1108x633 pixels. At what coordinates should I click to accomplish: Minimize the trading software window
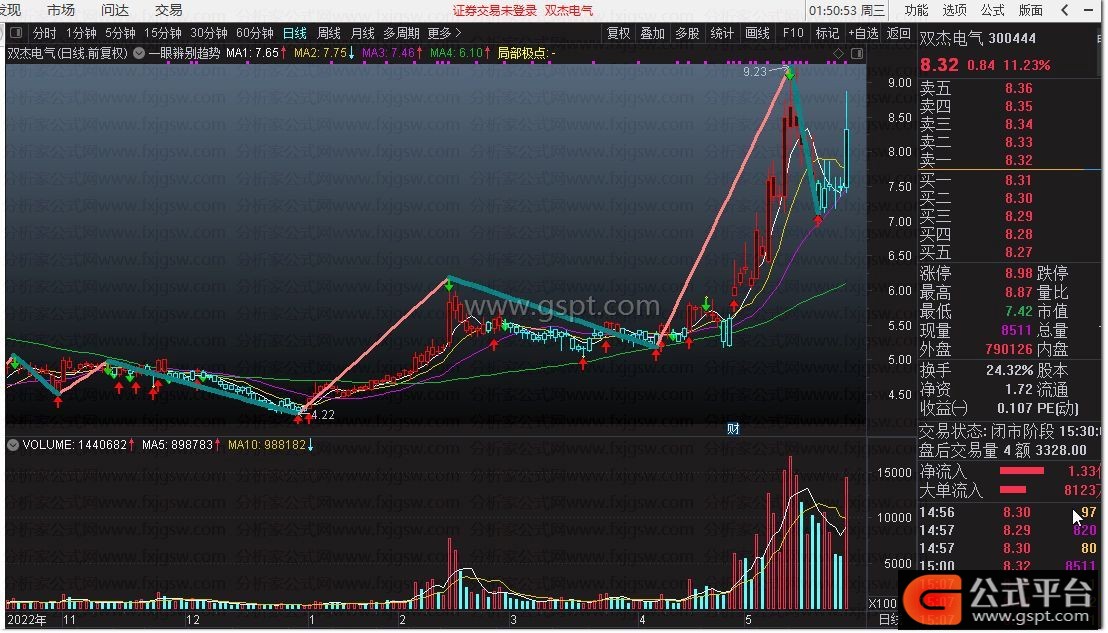(1088, 10)
